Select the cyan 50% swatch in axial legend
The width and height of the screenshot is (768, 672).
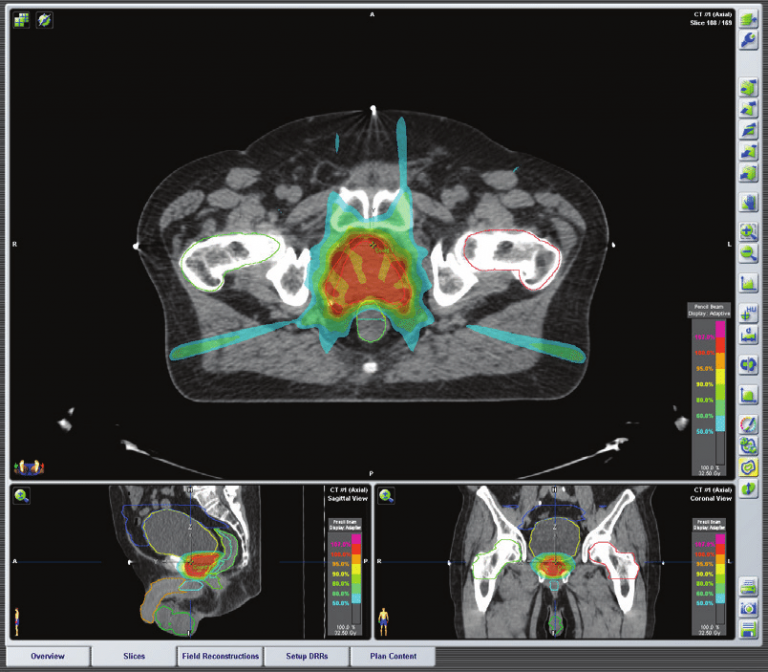[x=720, y=424]
